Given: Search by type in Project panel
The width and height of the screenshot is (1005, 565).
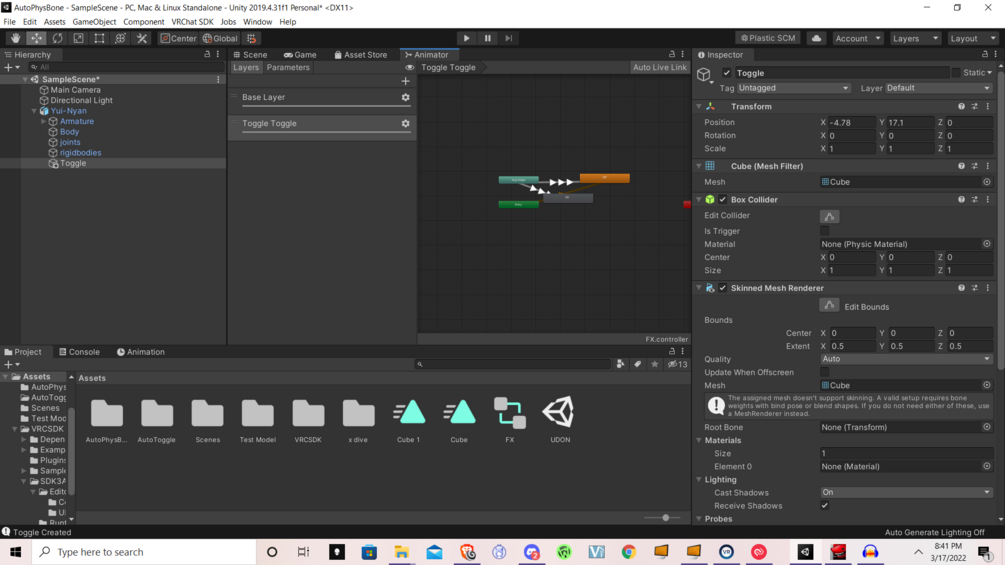Looking at the screenshot, I should (x=620, y=364).
